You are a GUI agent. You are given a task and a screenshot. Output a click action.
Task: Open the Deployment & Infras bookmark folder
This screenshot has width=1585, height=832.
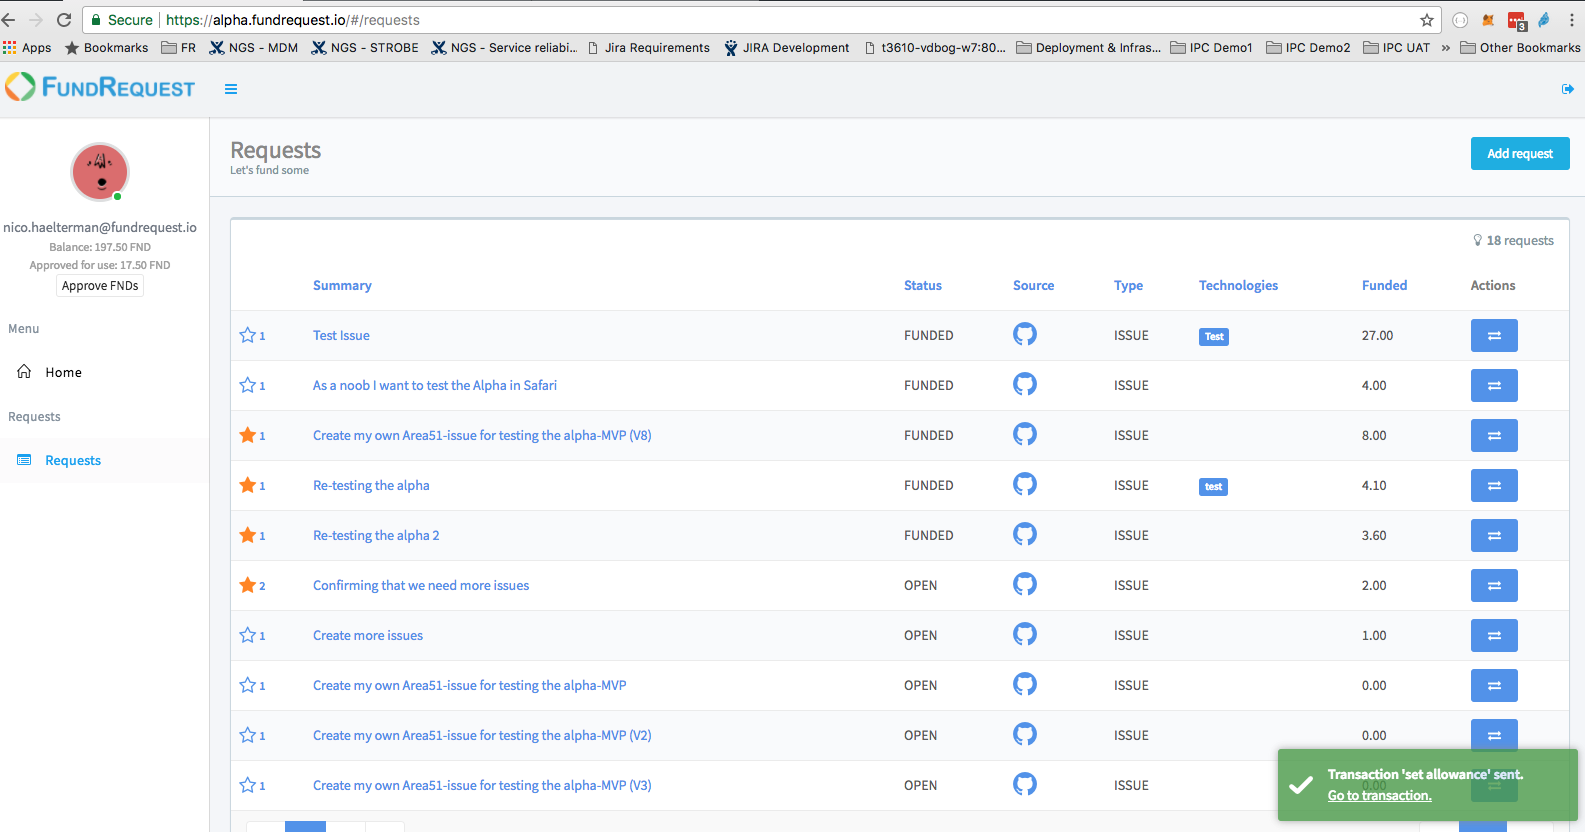click(1089, 47)
